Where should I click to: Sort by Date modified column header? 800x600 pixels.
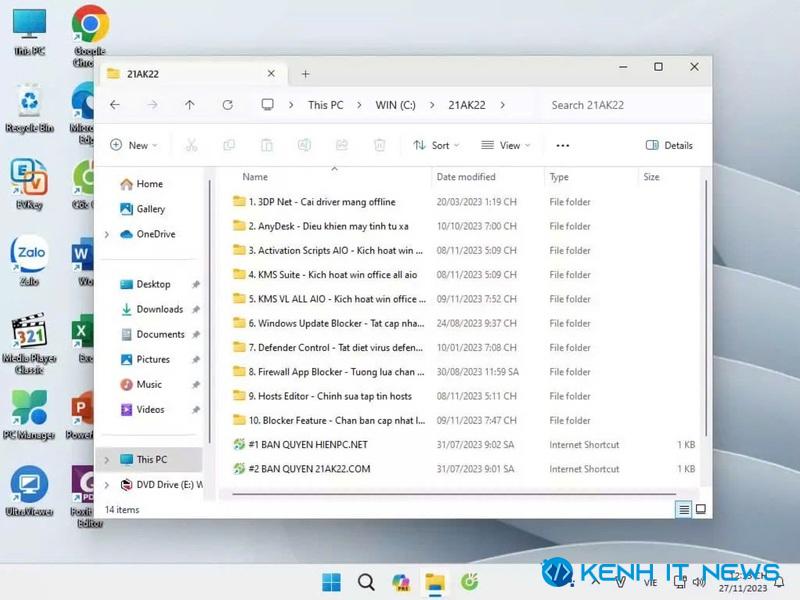tap(466, 177)
